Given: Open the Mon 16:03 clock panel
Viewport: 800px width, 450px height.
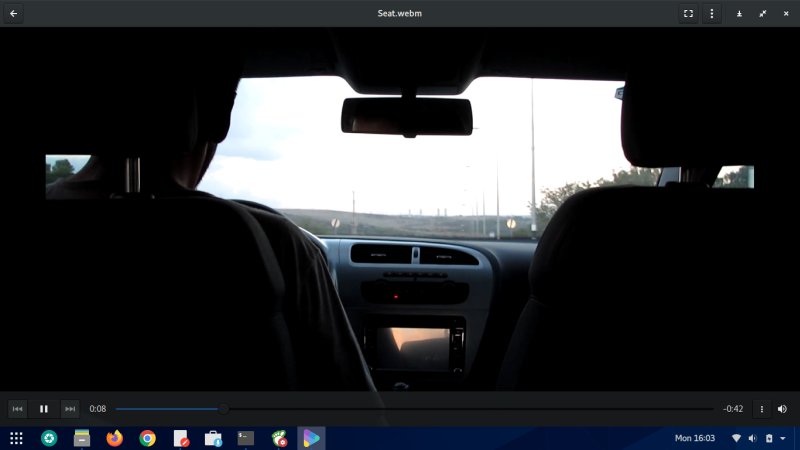Looking at the screenshot, I should [694, 438].
